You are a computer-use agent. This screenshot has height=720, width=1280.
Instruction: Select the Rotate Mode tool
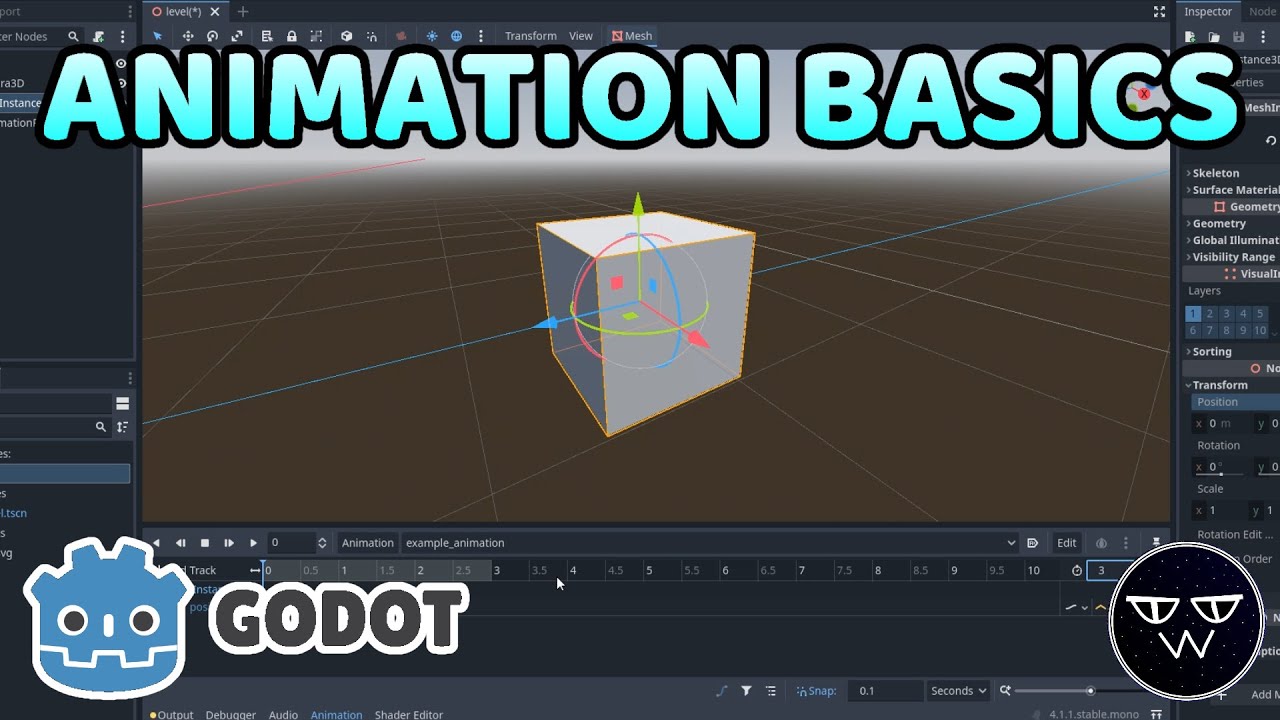click(x=212, y=36)
